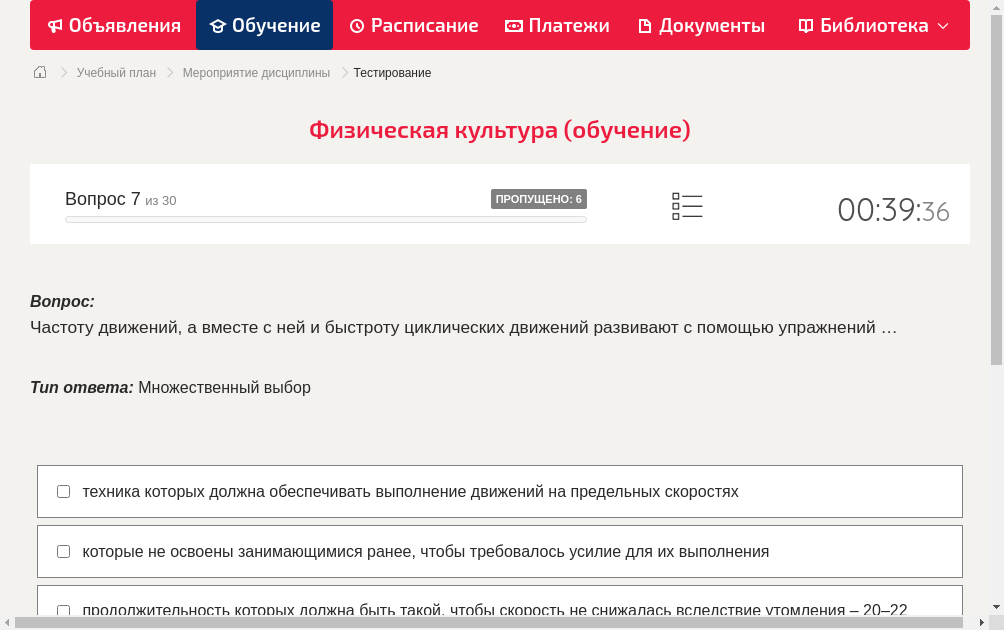Check the answer about предельных скоростях

(63, 490)
